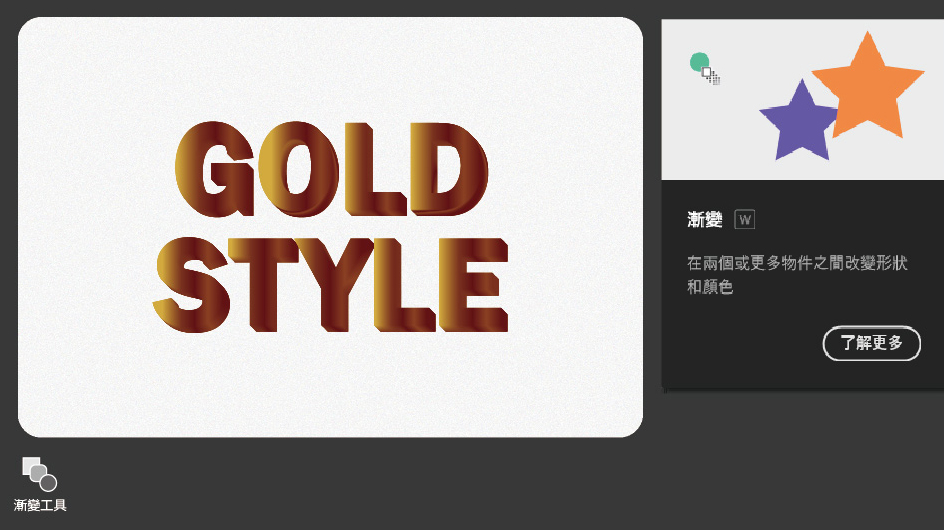This screenshot has height=530, width=944.
Task: Click the W shortcut key badge
Action: coord(745,220)
